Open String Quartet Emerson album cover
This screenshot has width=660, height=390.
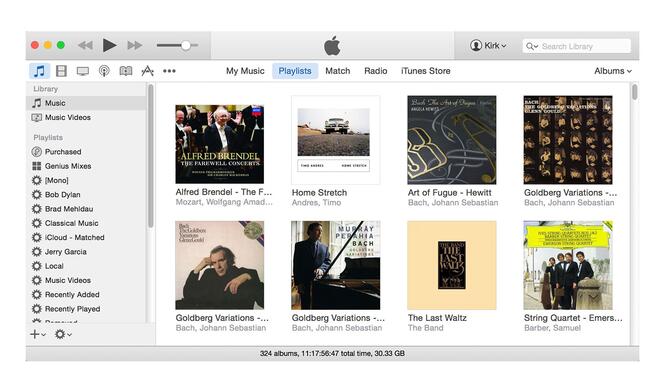[568, 265]
